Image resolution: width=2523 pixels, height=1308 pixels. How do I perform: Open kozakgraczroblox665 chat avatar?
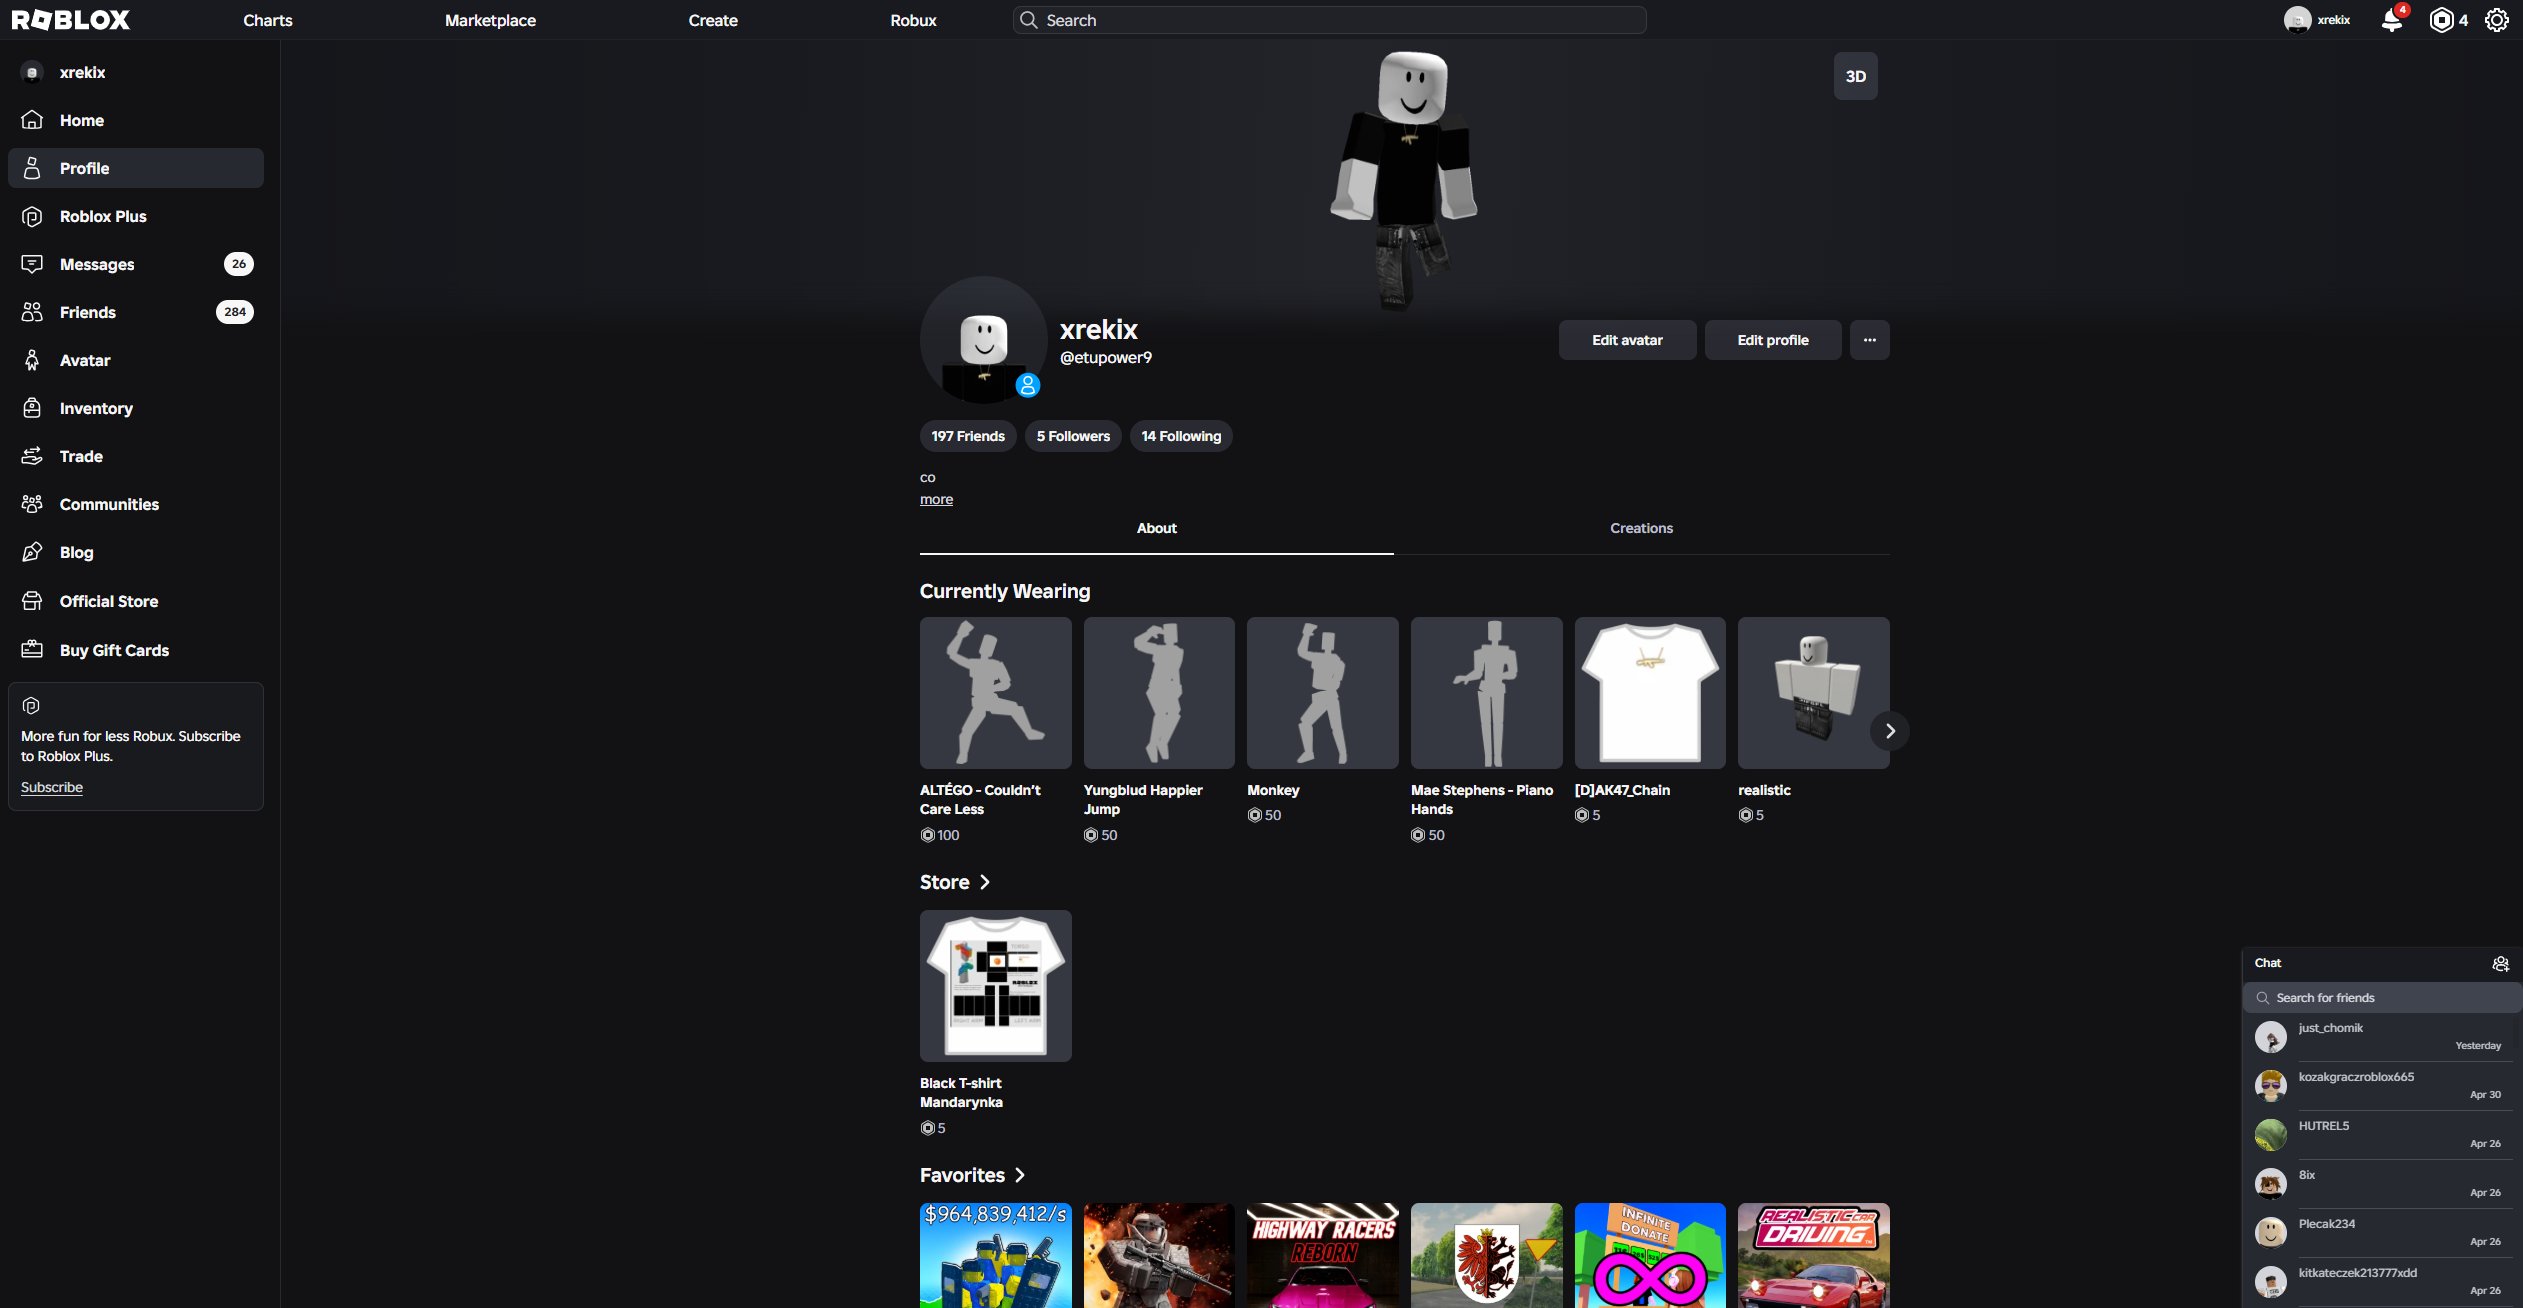click(2270, 1086)
